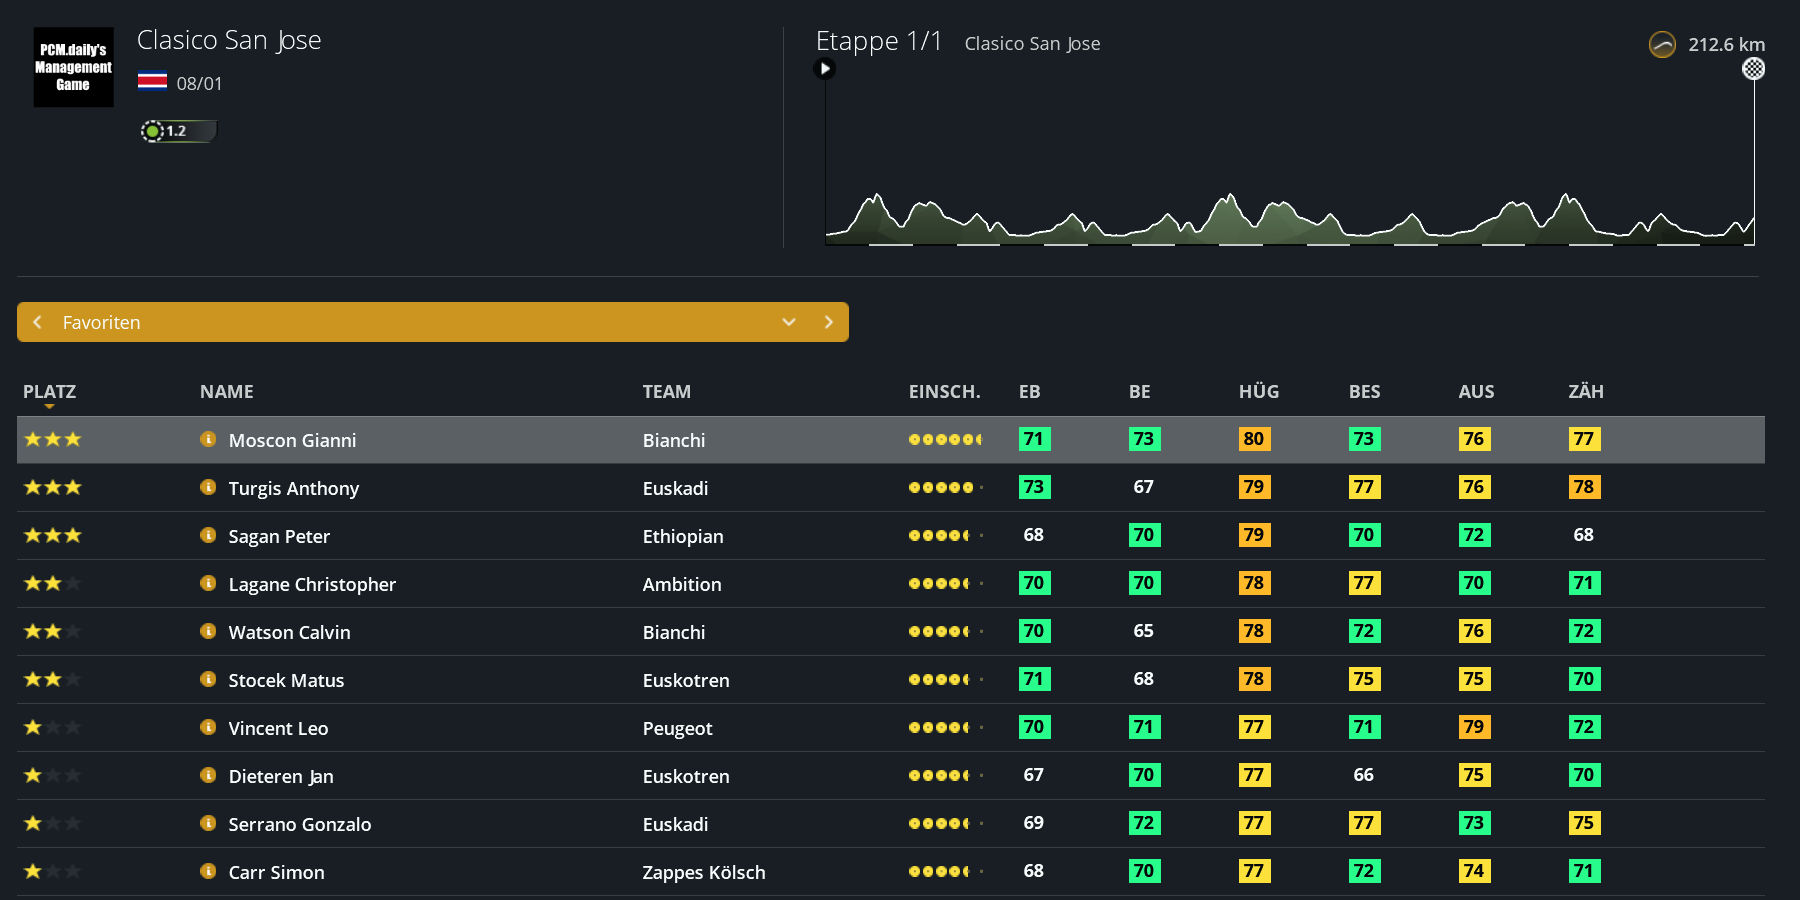Image resolution: width=1800 pixels, height=900 pixels.
Task: Sort table by PLATZ column header
Action: tap(49, 392)
